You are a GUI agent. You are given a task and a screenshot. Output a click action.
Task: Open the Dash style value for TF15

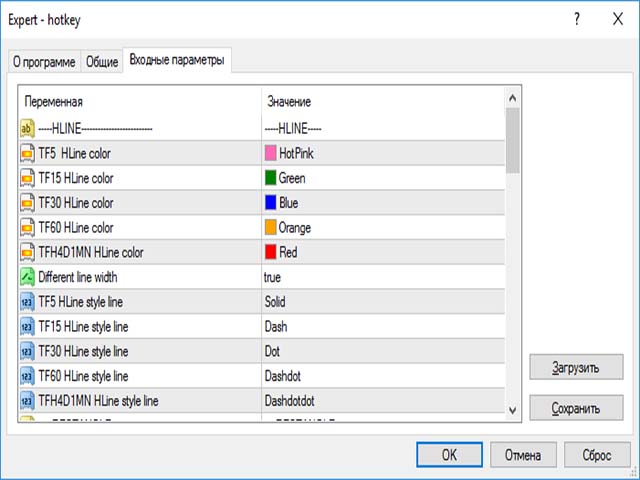tap(276, 327)
